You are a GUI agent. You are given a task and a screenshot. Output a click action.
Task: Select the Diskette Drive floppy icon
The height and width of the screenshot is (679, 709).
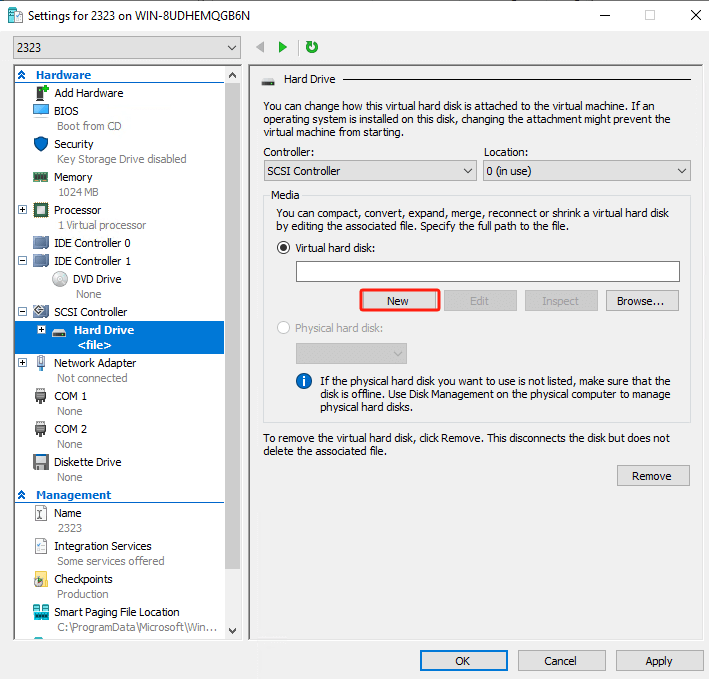41,462
